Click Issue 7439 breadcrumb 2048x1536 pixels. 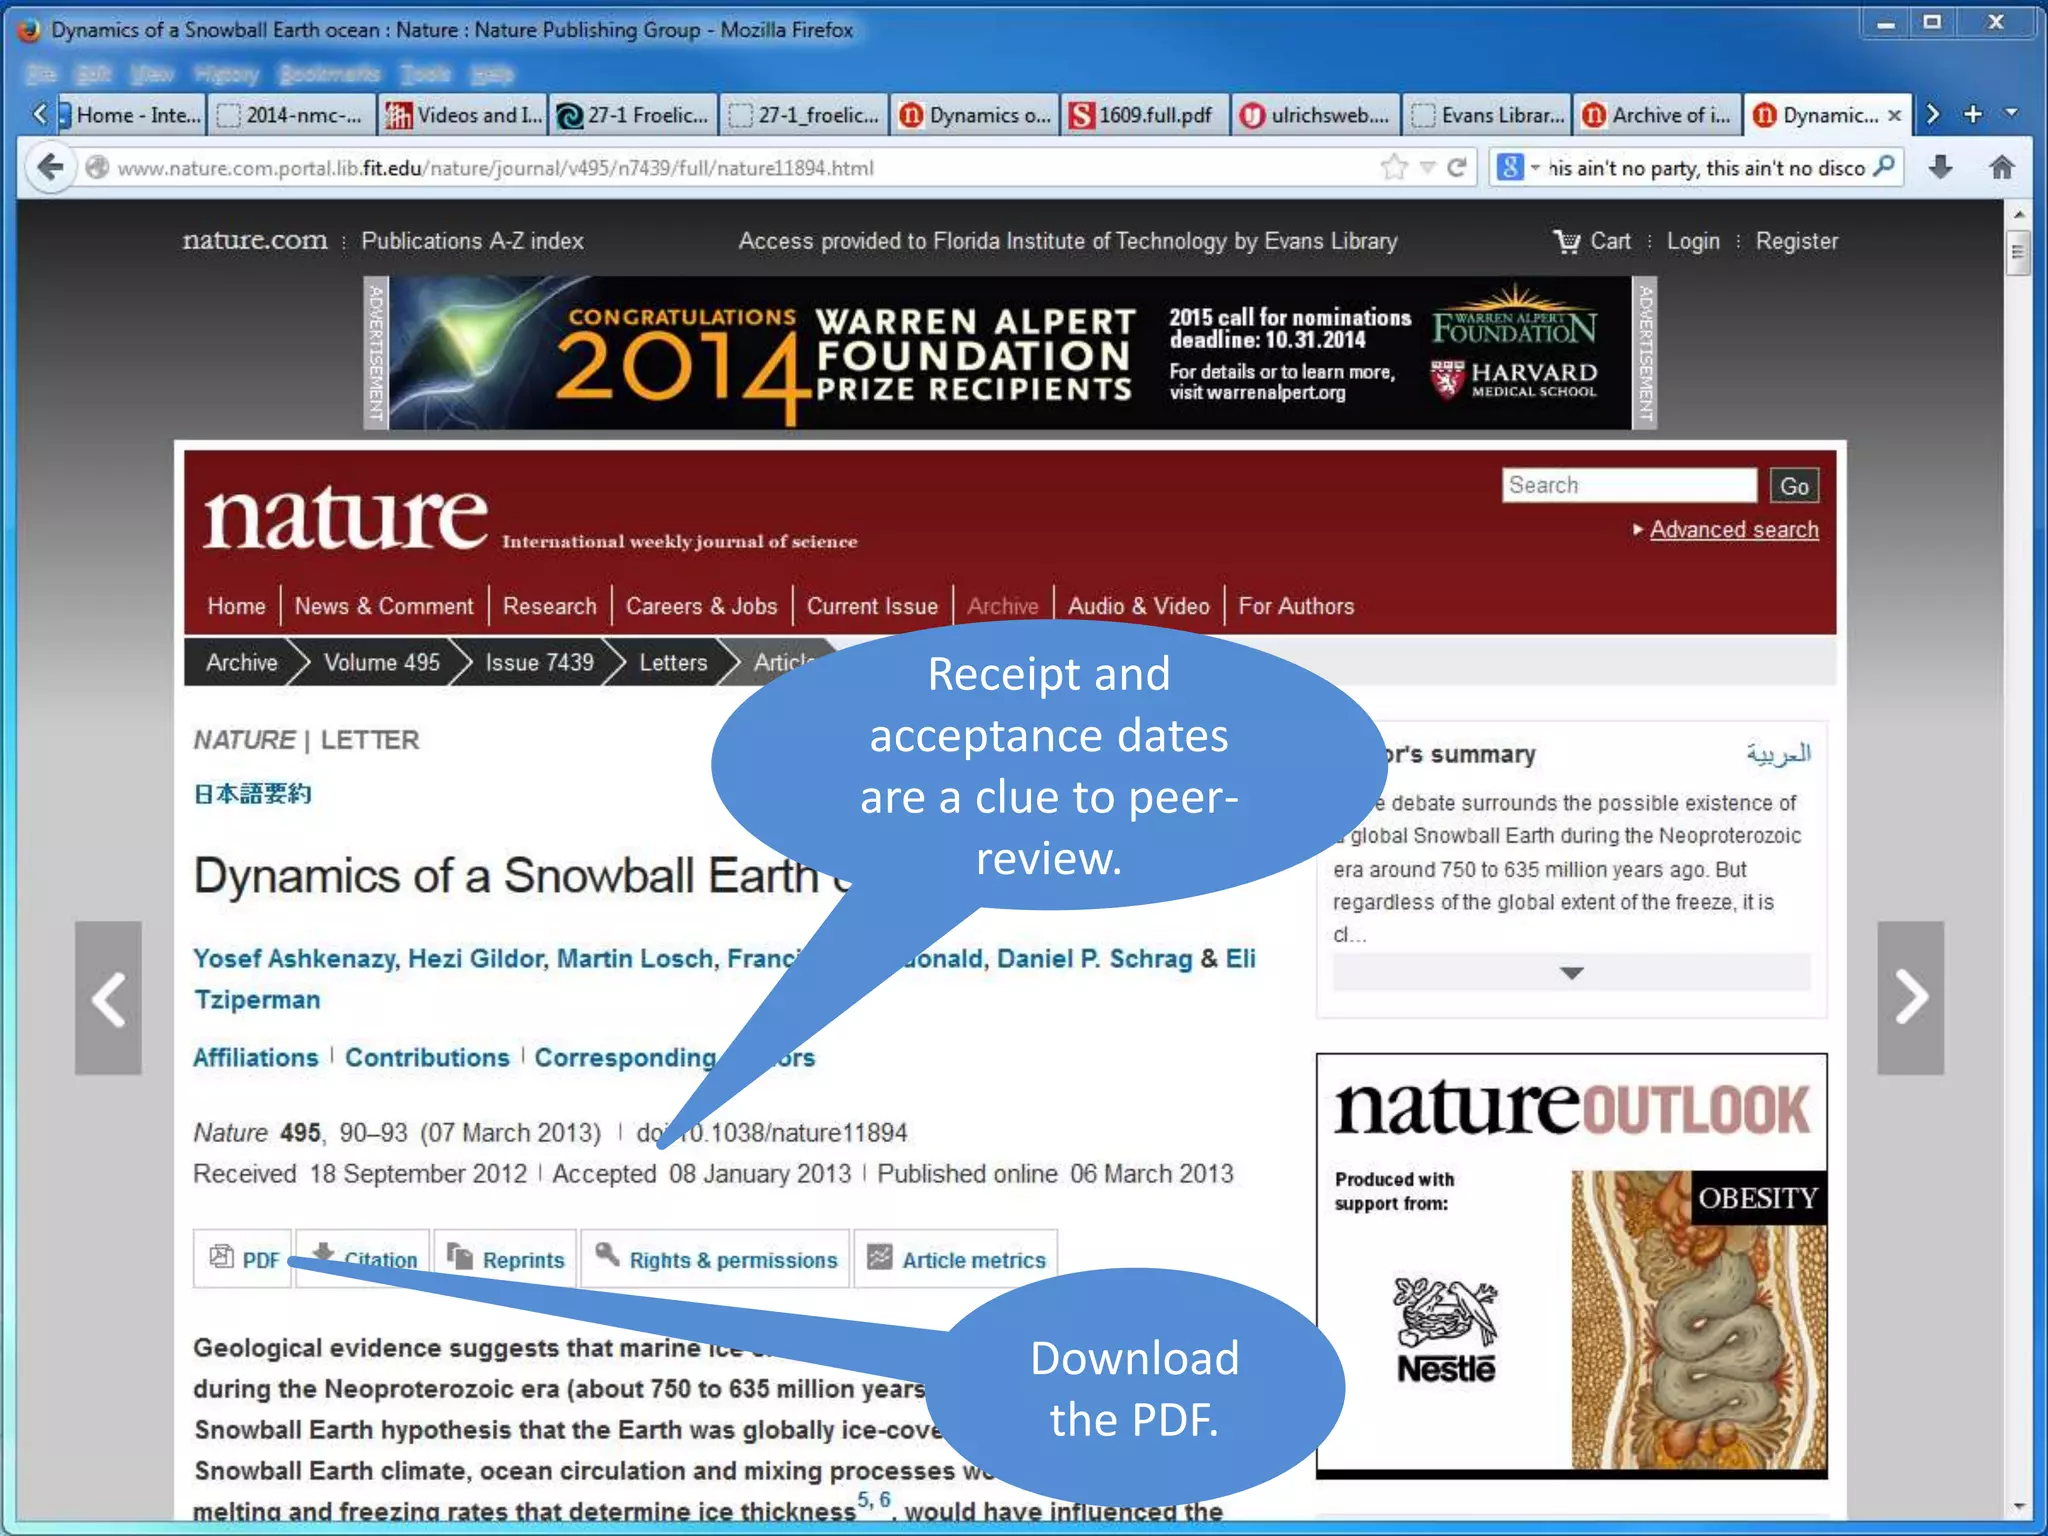(x=539, y=662)
